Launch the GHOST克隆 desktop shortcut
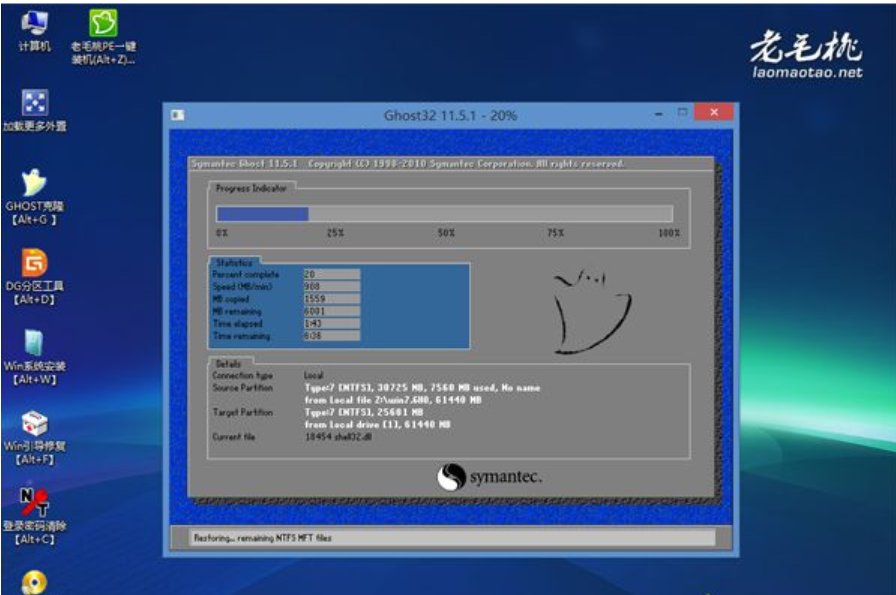The image size is (896, 595). click(x=34, y=183)
